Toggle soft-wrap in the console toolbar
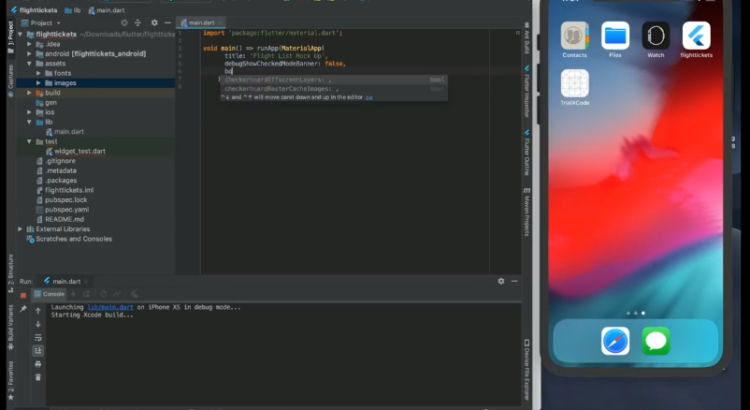 pos(38,337)
